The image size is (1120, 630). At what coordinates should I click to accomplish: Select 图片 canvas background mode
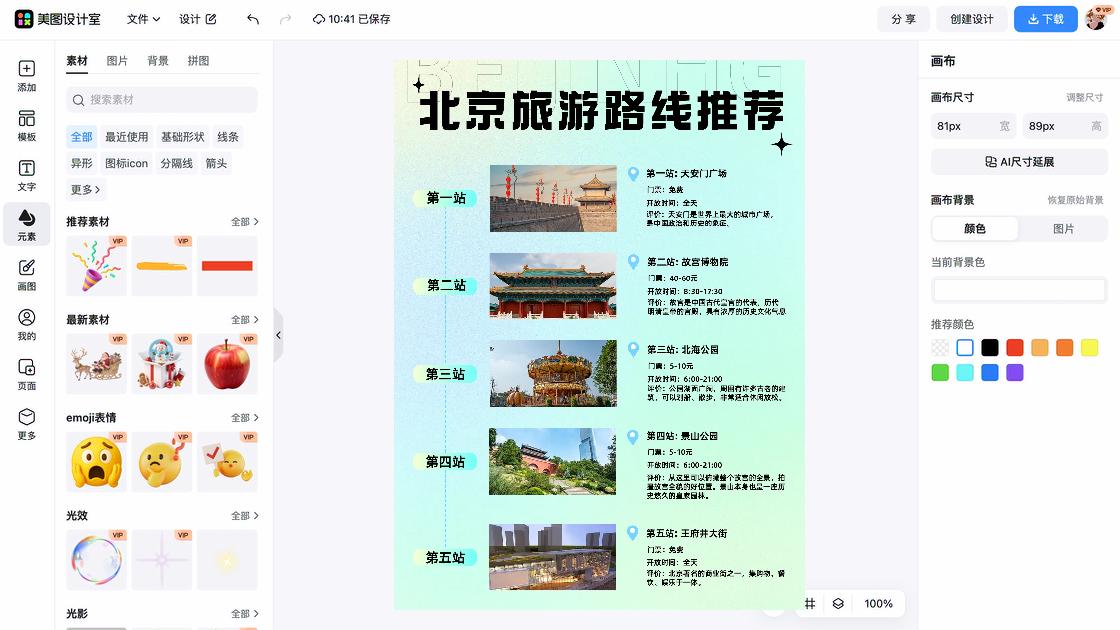(x=1064, y=229)
